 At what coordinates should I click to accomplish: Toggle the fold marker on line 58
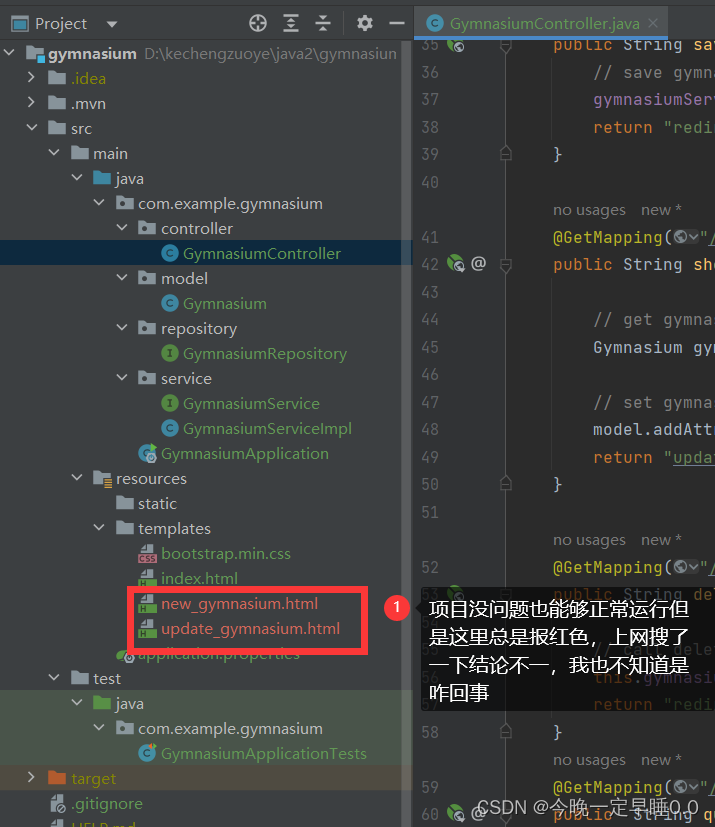point(505,731)
